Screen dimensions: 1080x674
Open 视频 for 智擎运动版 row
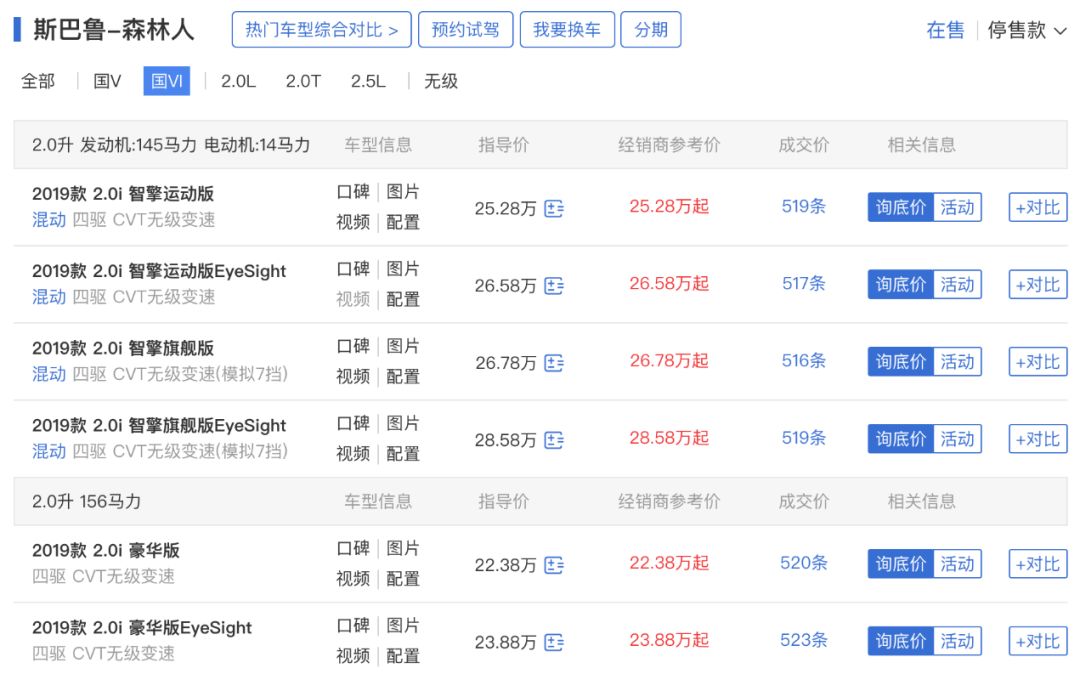click(353, 222)
